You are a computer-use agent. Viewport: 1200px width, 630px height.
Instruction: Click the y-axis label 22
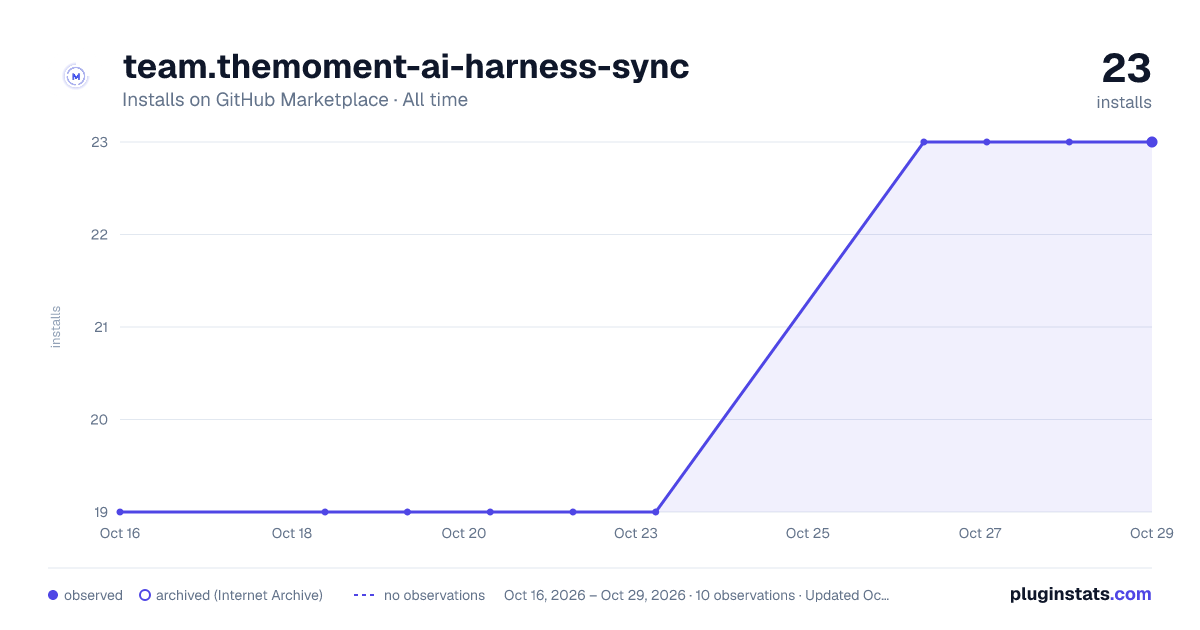pos(99,235)
